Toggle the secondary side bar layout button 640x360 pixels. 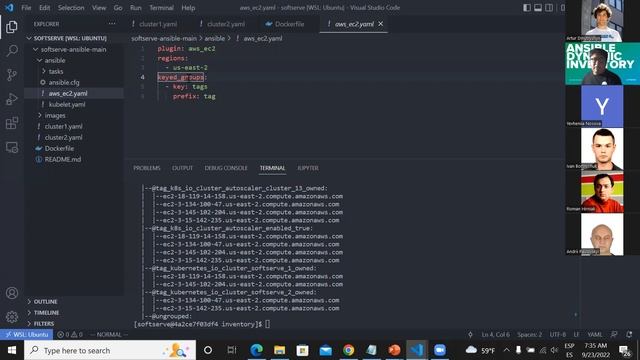(549, 7)
